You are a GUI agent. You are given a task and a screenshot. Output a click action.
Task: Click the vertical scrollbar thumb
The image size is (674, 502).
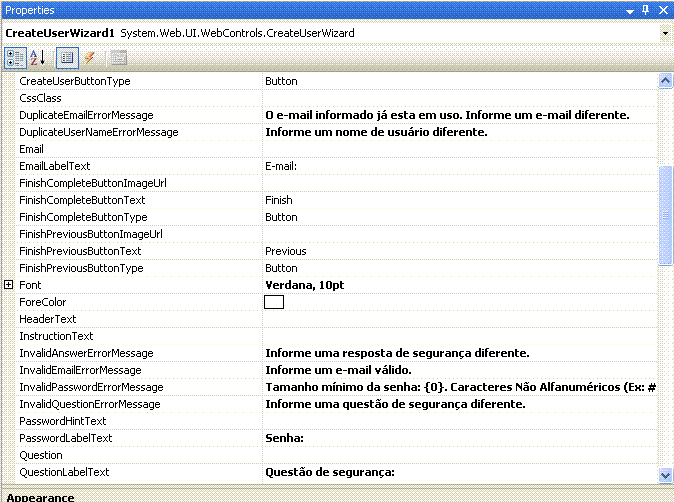[x=665, y=216]
